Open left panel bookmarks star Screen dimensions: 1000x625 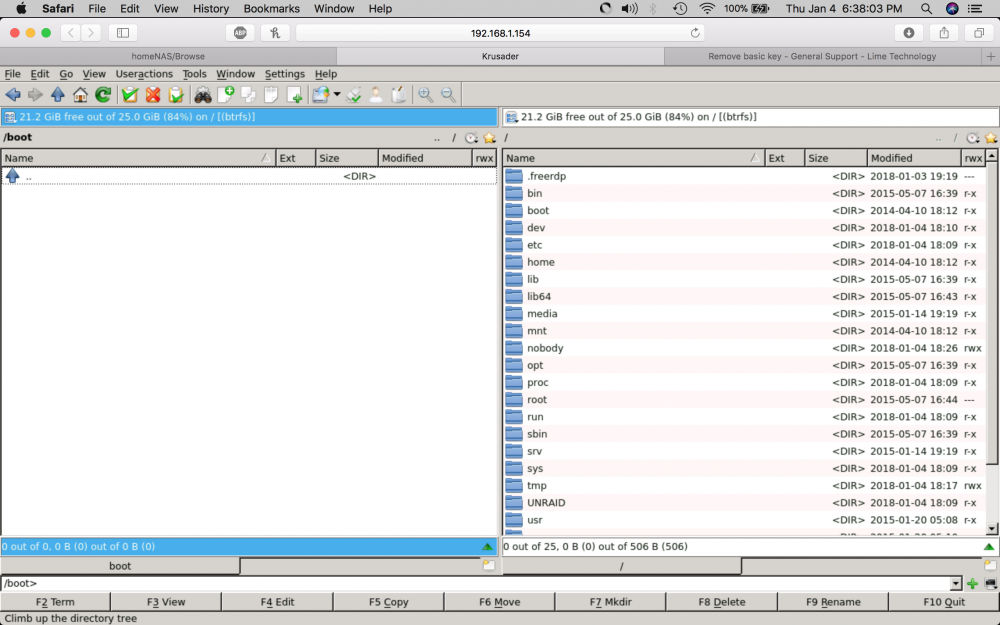(490, 138)
